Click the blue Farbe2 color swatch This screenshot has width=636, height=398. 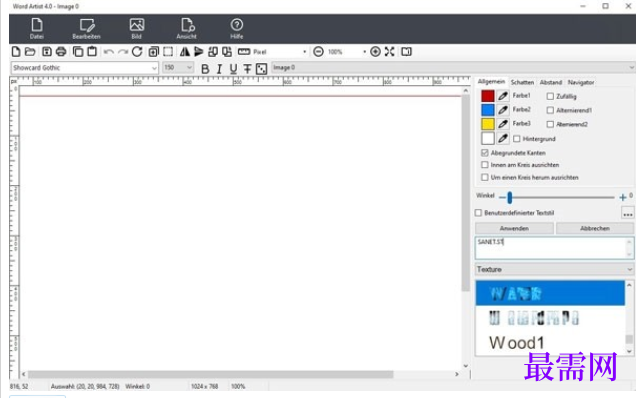click(x=488, y=110)
